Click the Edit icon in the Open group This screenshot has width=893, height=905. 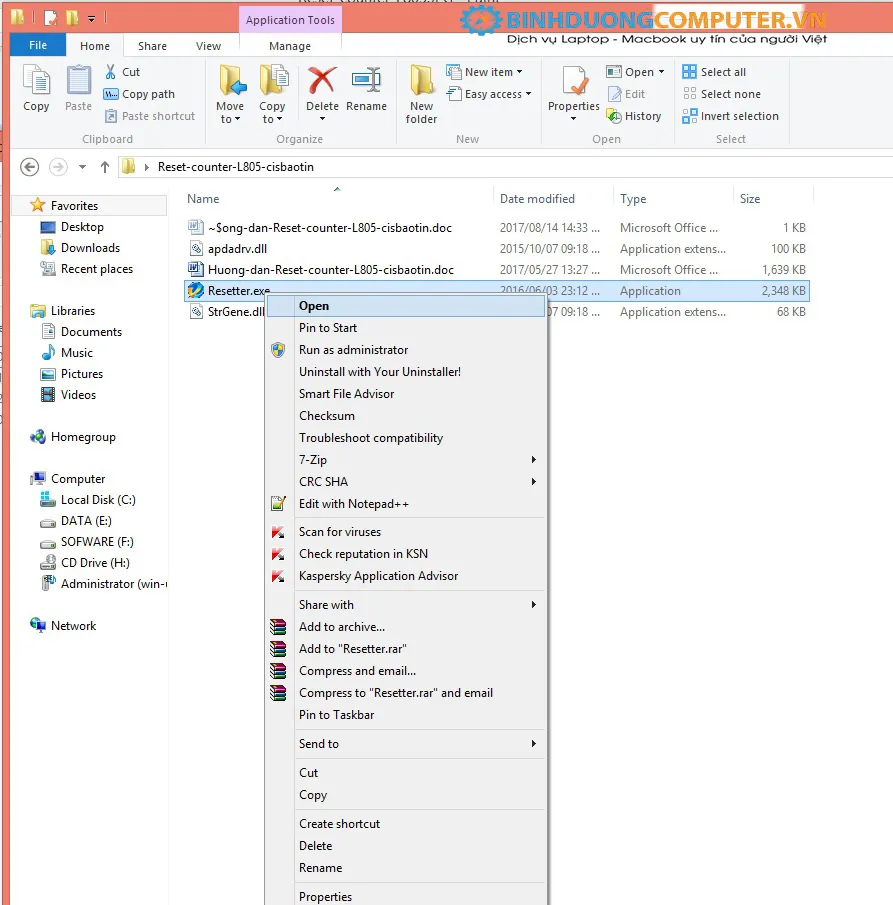[x=615, y=94]
